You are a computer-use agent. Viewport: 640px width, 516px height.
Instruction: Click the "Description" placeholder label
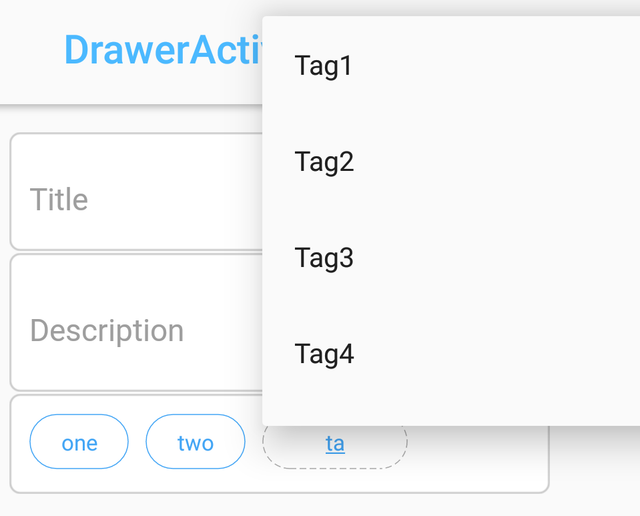click(107, 330)
